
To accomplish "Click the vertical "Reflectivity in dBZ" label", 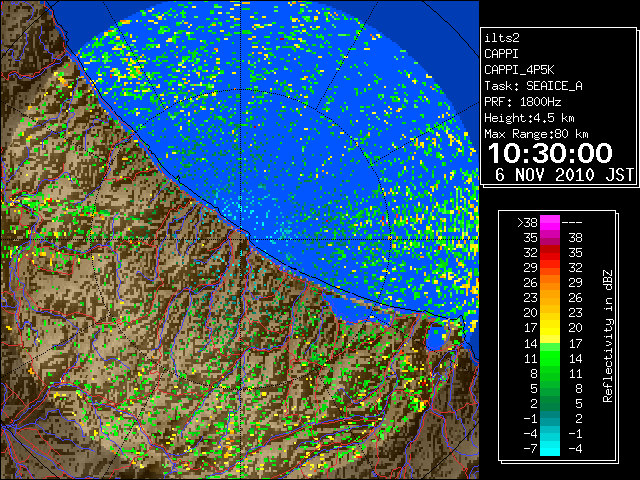I will point(608,336).
